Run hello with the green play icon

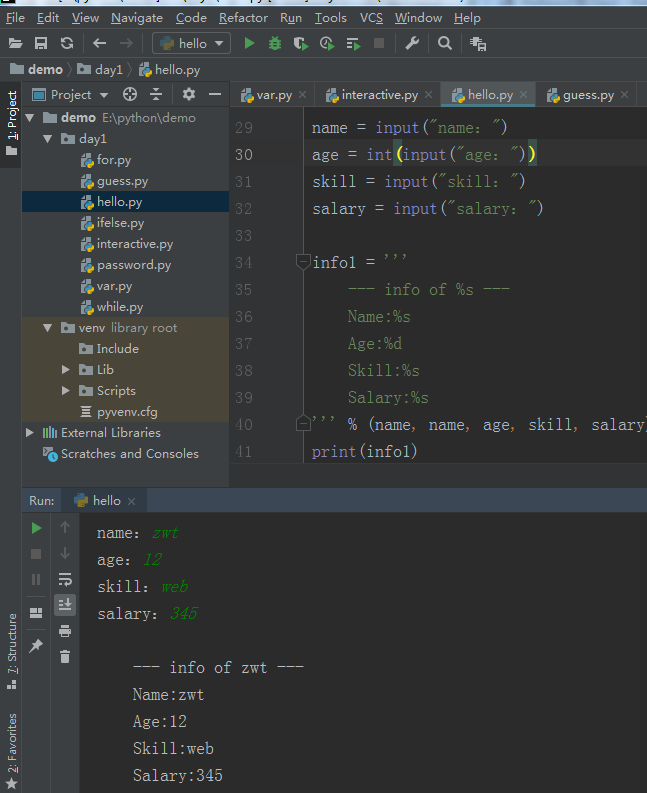pyautogui.click(x=249, y=43)
